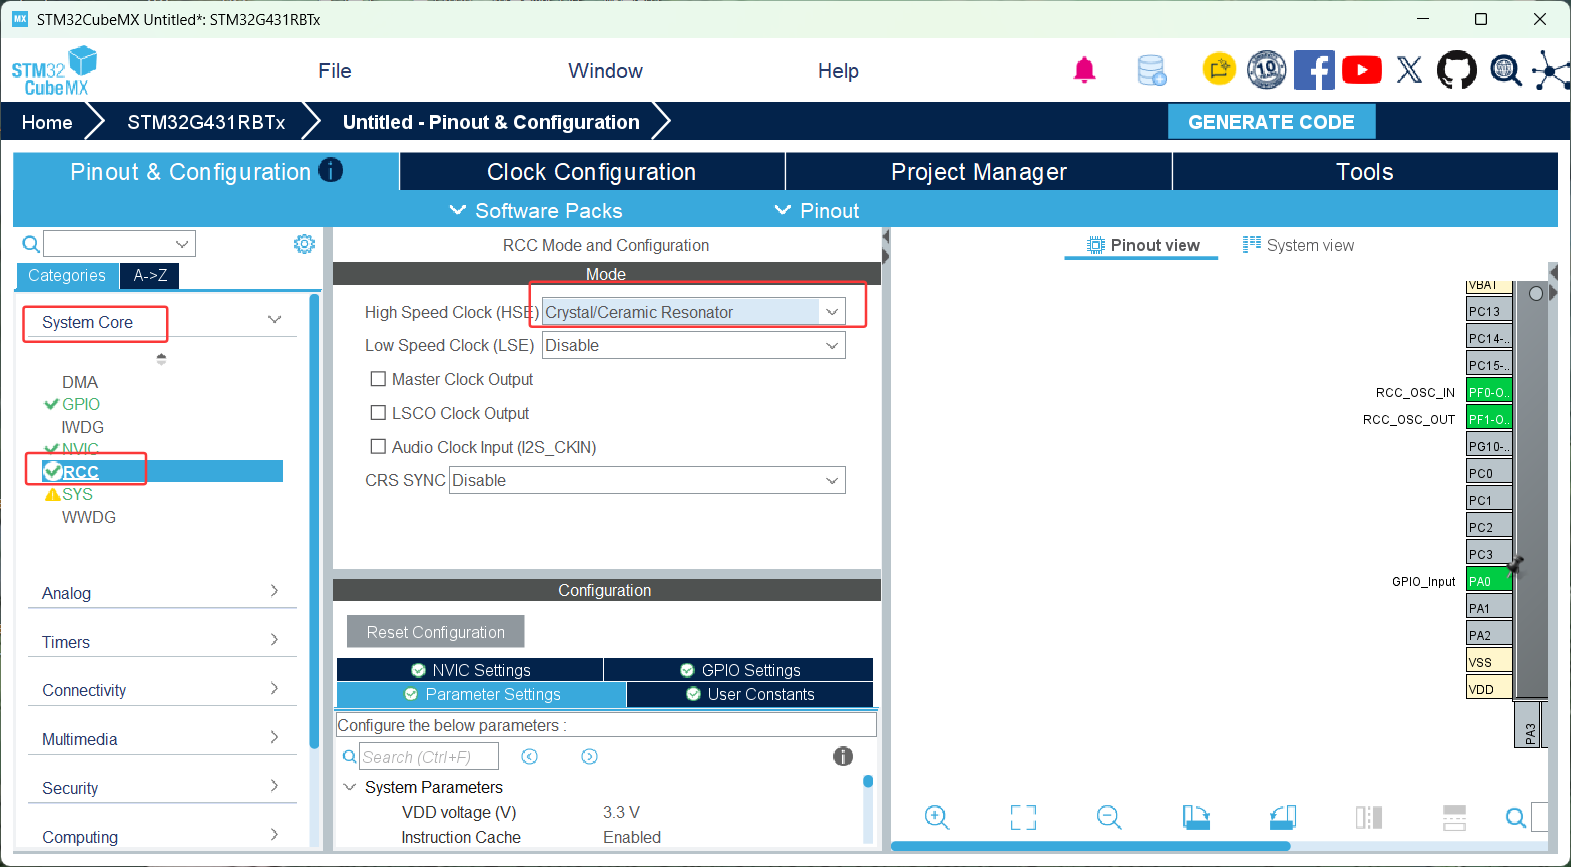This screenshot has width=1571, height=867.
Task: Click the globe search website icon
Action: tap(1505, 70)
